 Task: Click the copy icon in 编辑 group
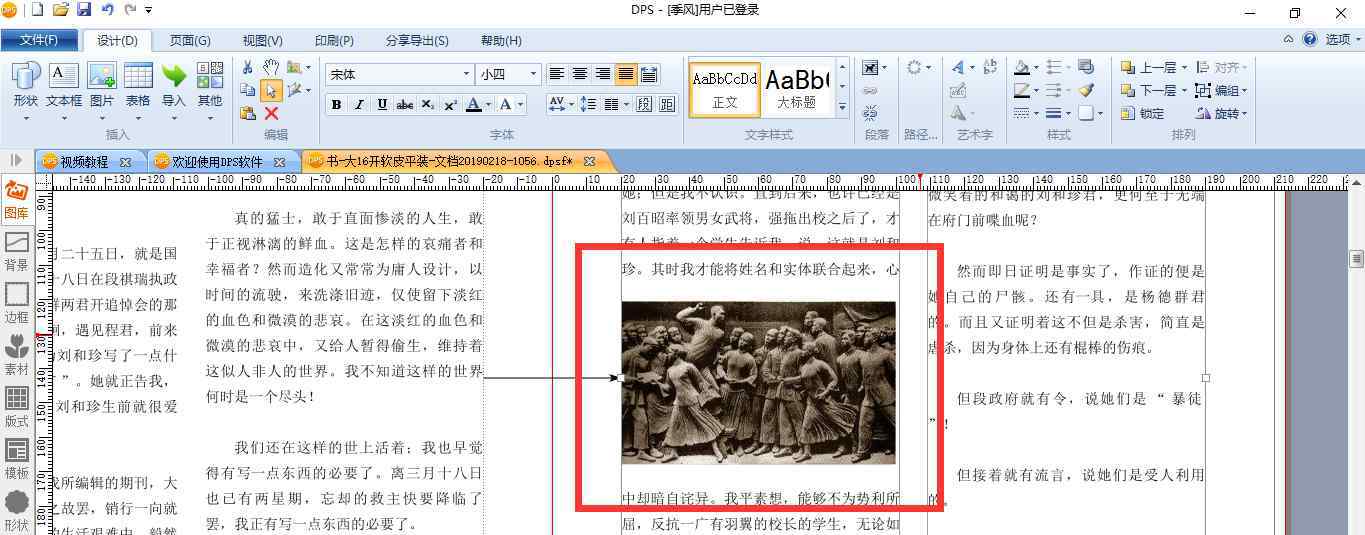coord(248,90)
